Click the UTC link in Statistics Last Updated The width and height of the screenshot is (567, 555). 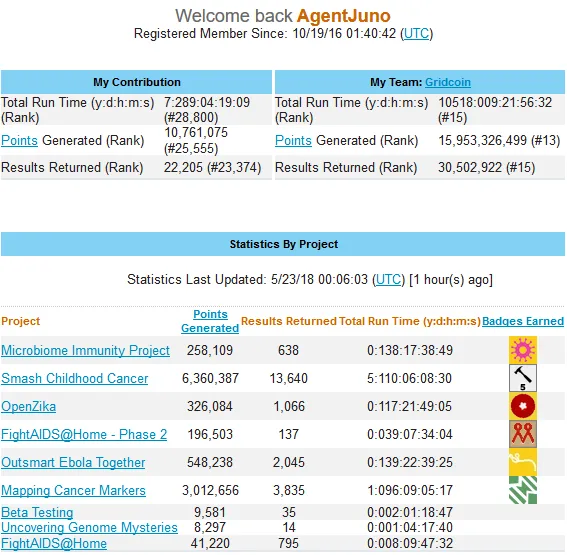pyautogui.click(x=388, y=279)
